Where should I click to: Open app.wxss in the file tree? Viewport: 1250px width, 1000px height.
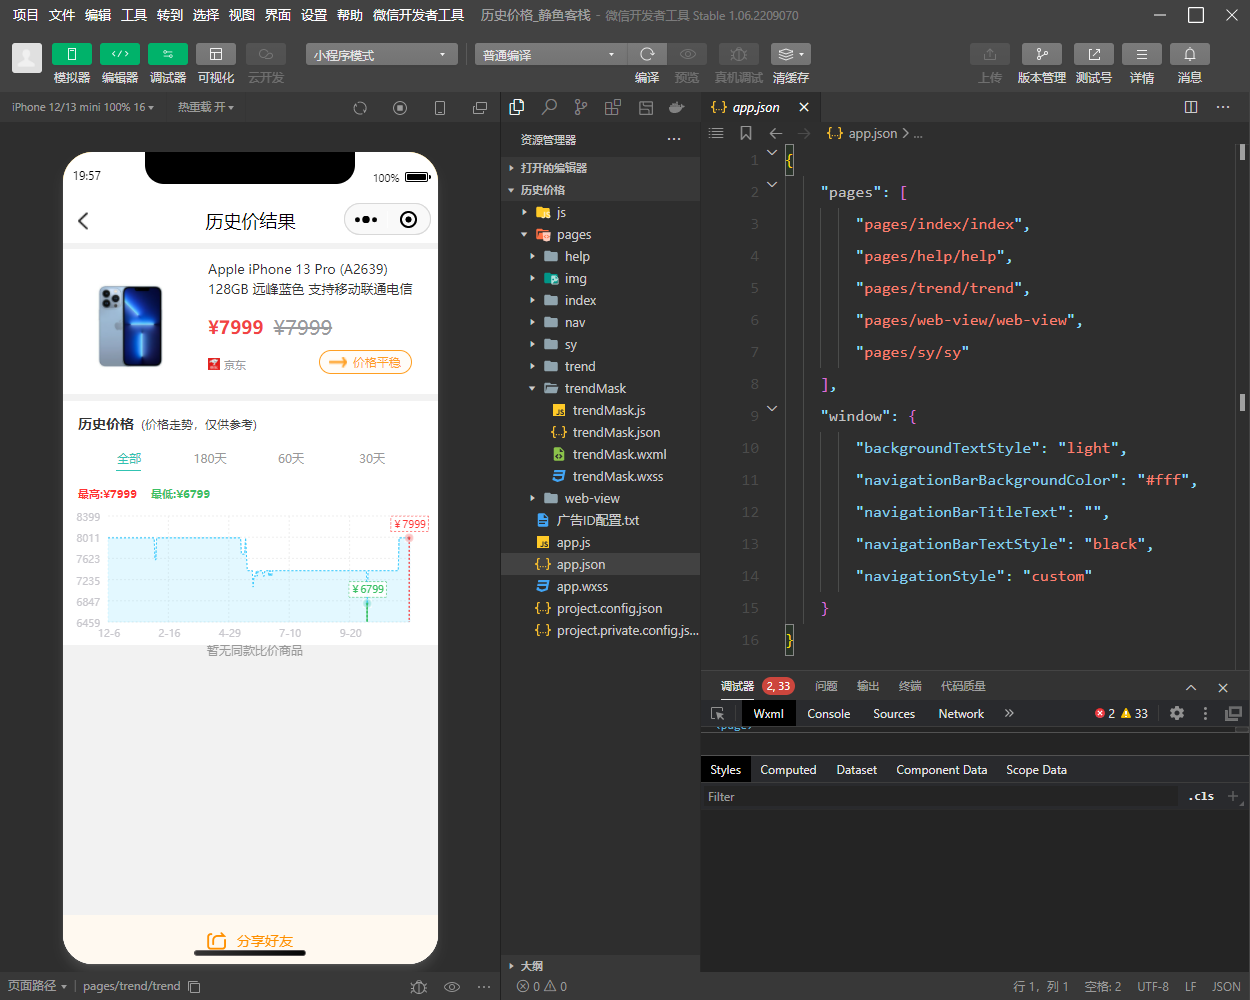pos(582,586)
